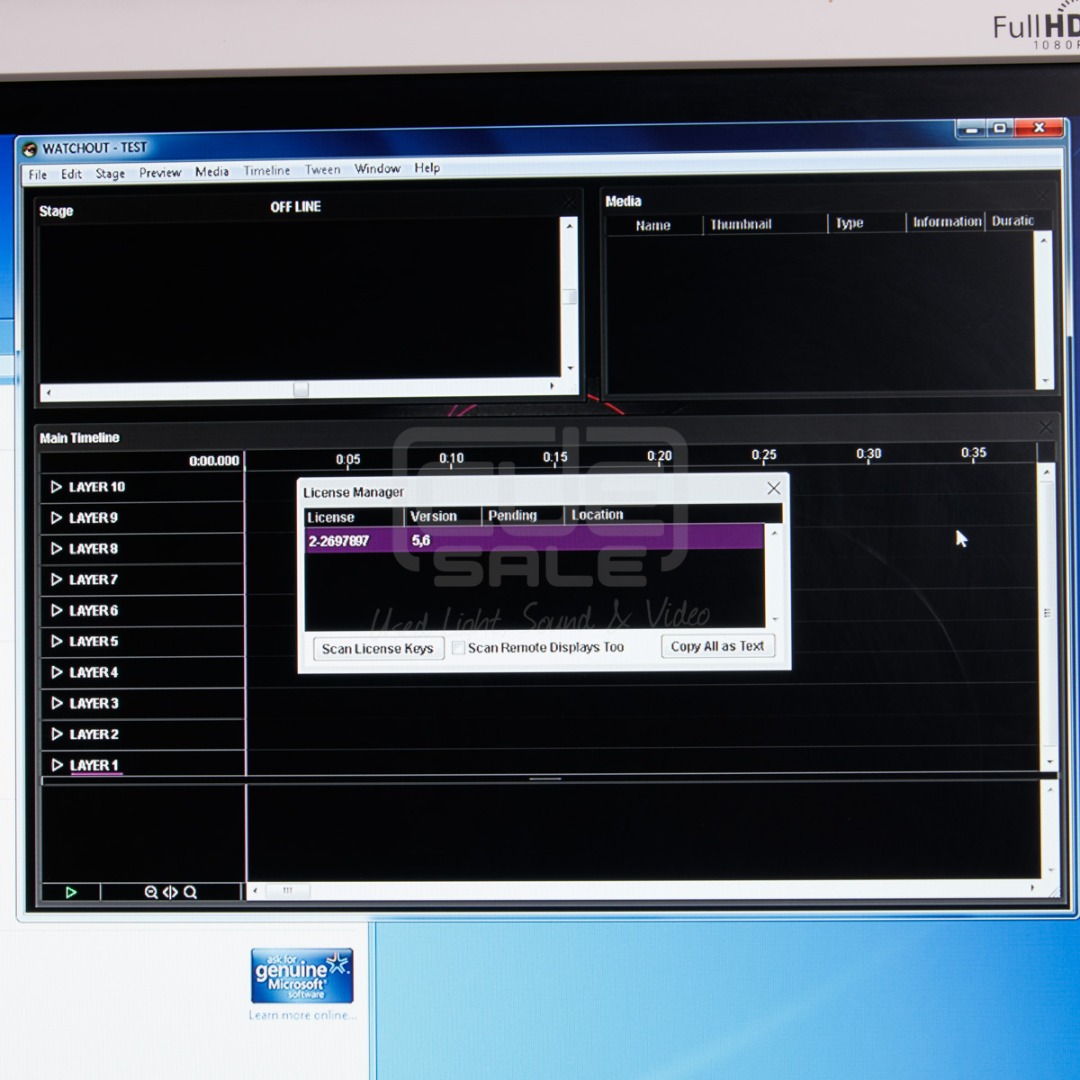Expand LAYER 10 in the timeline
This screenshot has height=1080, width=1080.
tap(56, 487)
